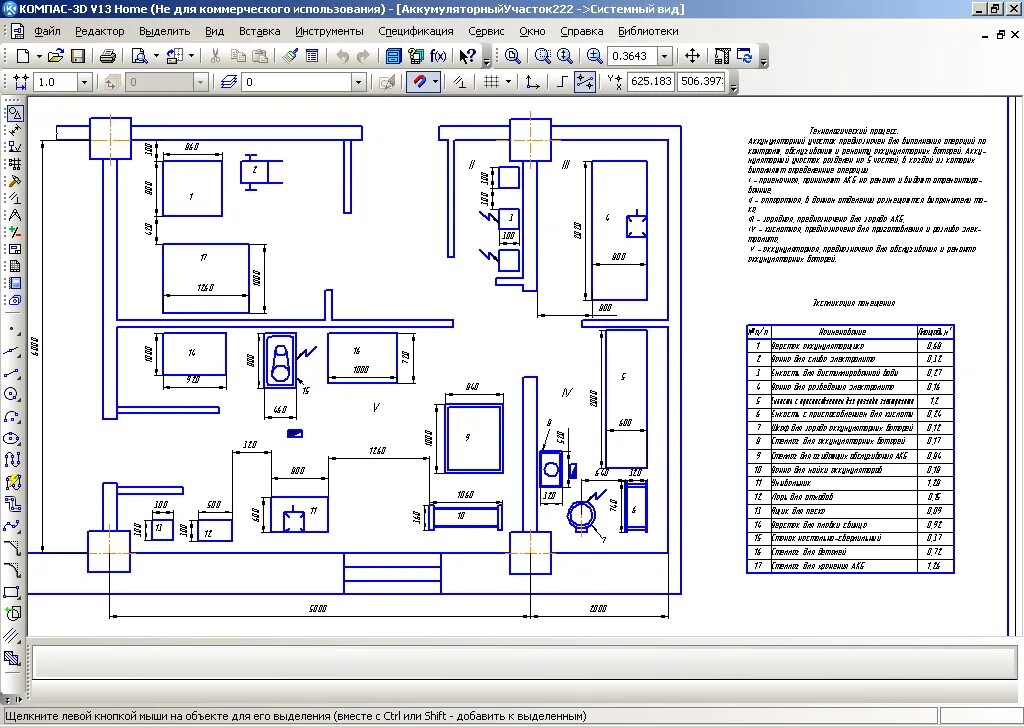Open the Справка menu
This screenshot has width=1024, height=728.
[x=581, y=31]
